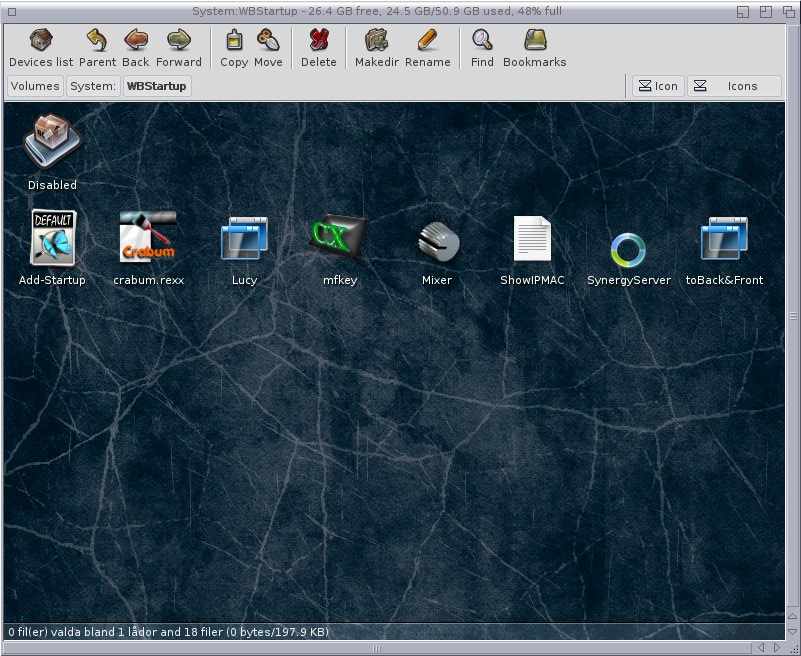Viewport: 801px width, 656px height.
Task: Click the zoom gadget in title bar
Action: coord(766,12)
